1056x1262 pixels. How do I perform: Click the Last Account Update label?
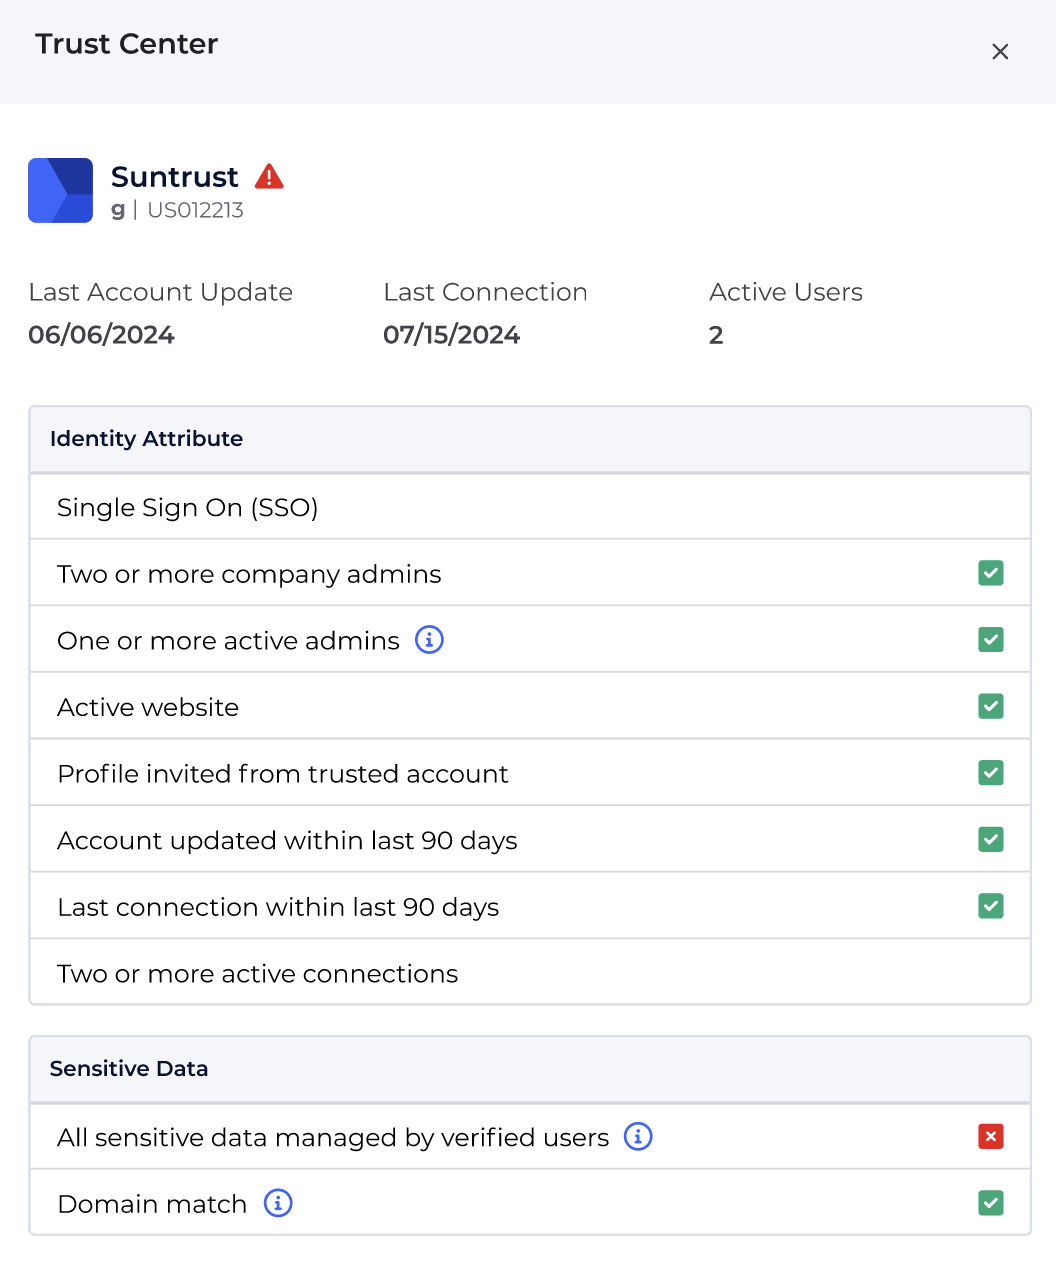[161, 292]
